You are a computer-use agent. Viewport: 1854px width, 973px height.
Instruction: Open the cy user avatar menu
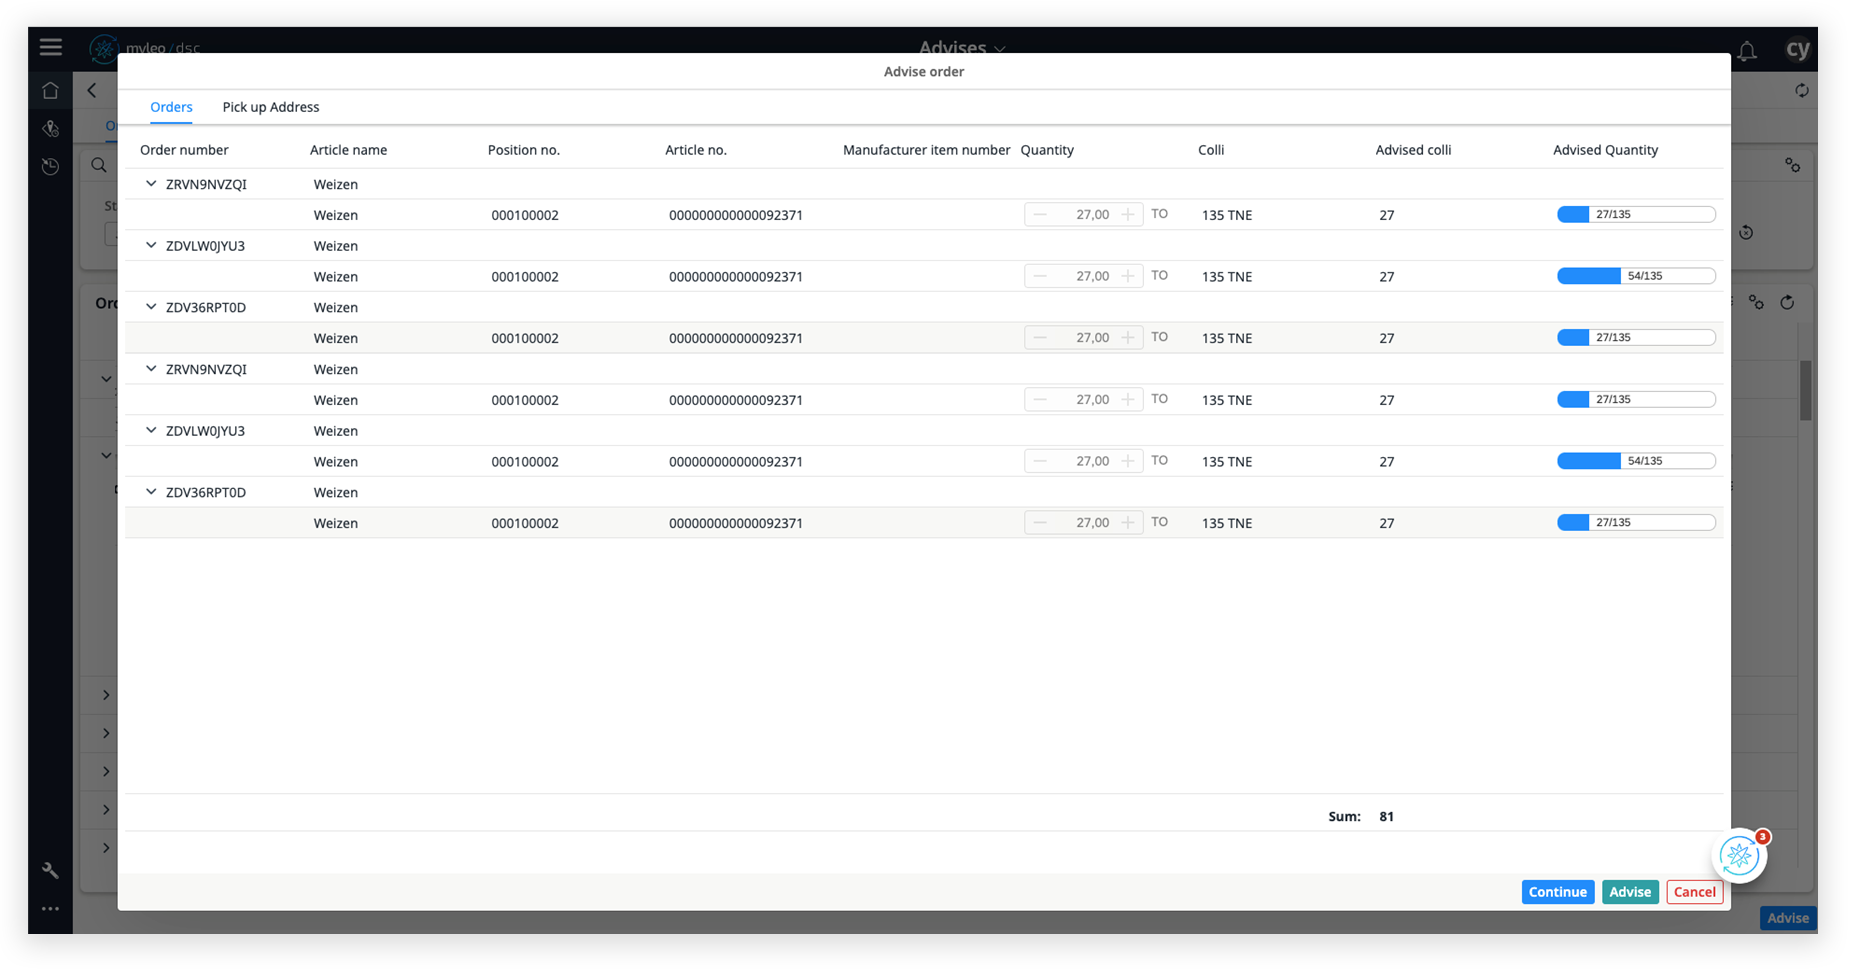1797,50
